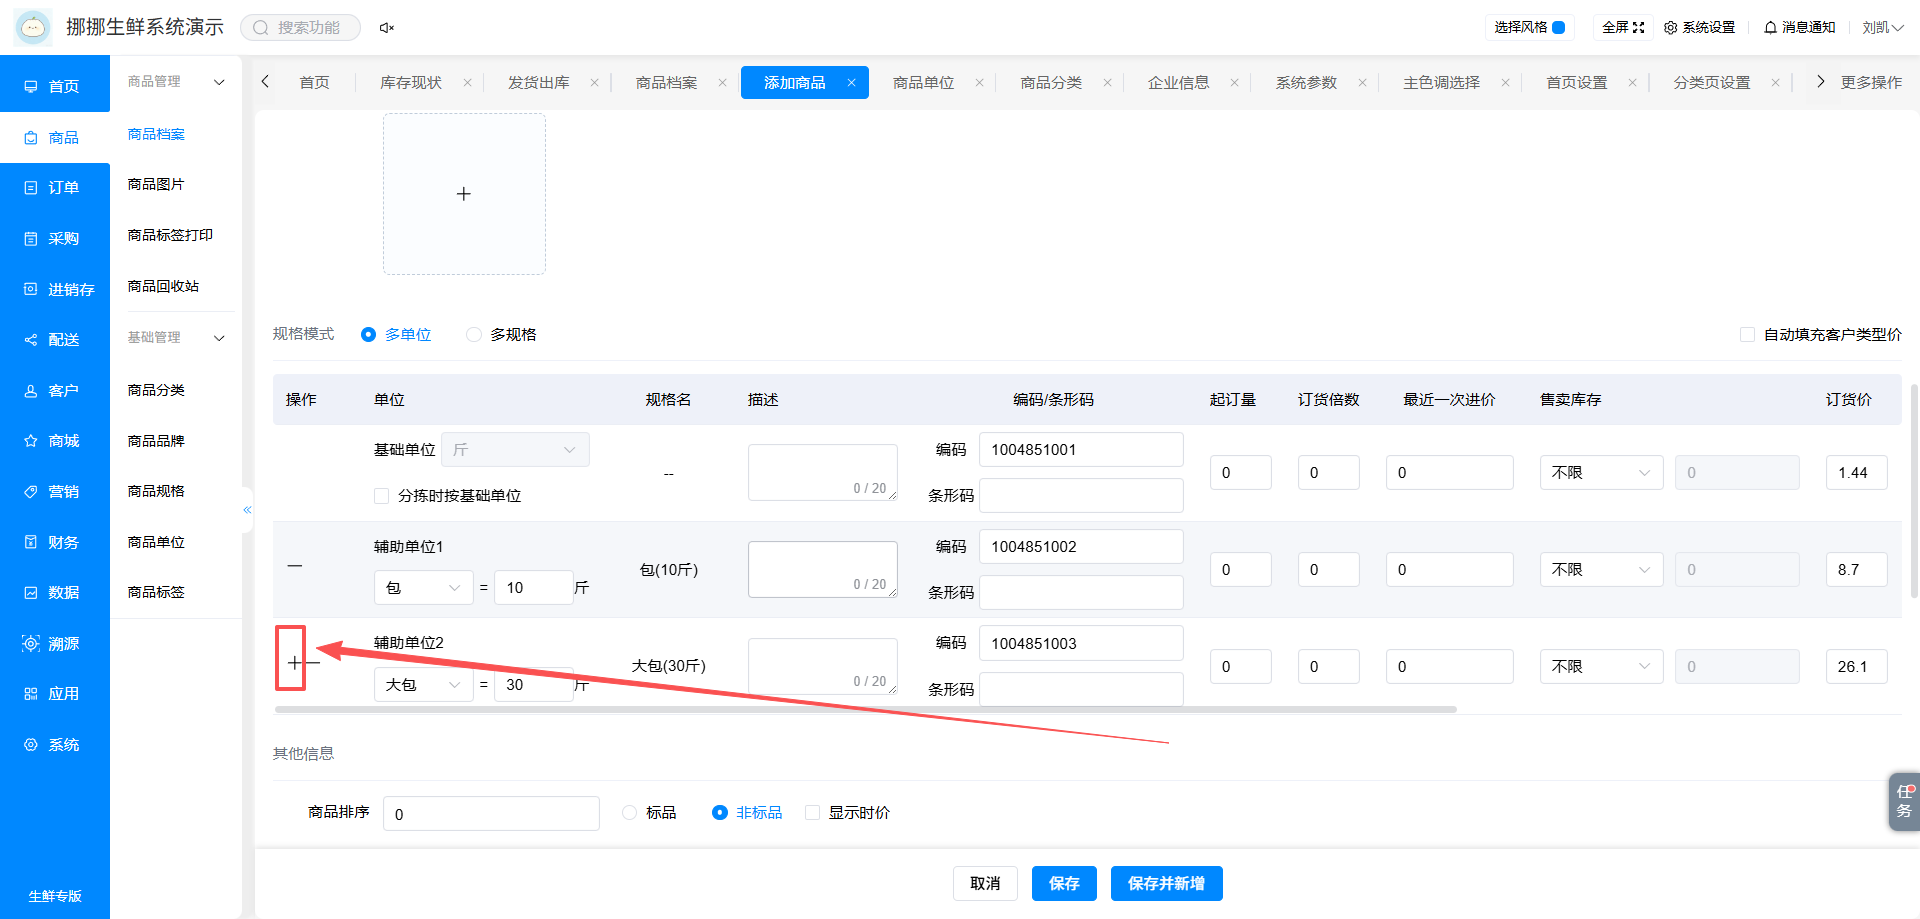Open 不限 stock dropdown in 1004851002 row
The image size is (1920, 919).
[1601, 570]
